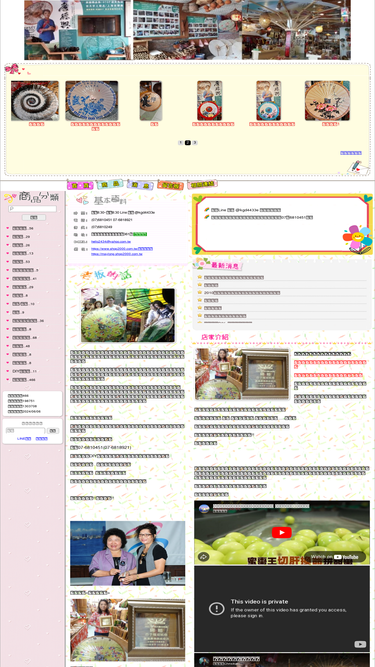Open the spiral pattern umbrella thumbnail
Image resolution: width=375 pixels, height=667 pixels.
pos(35,101)
